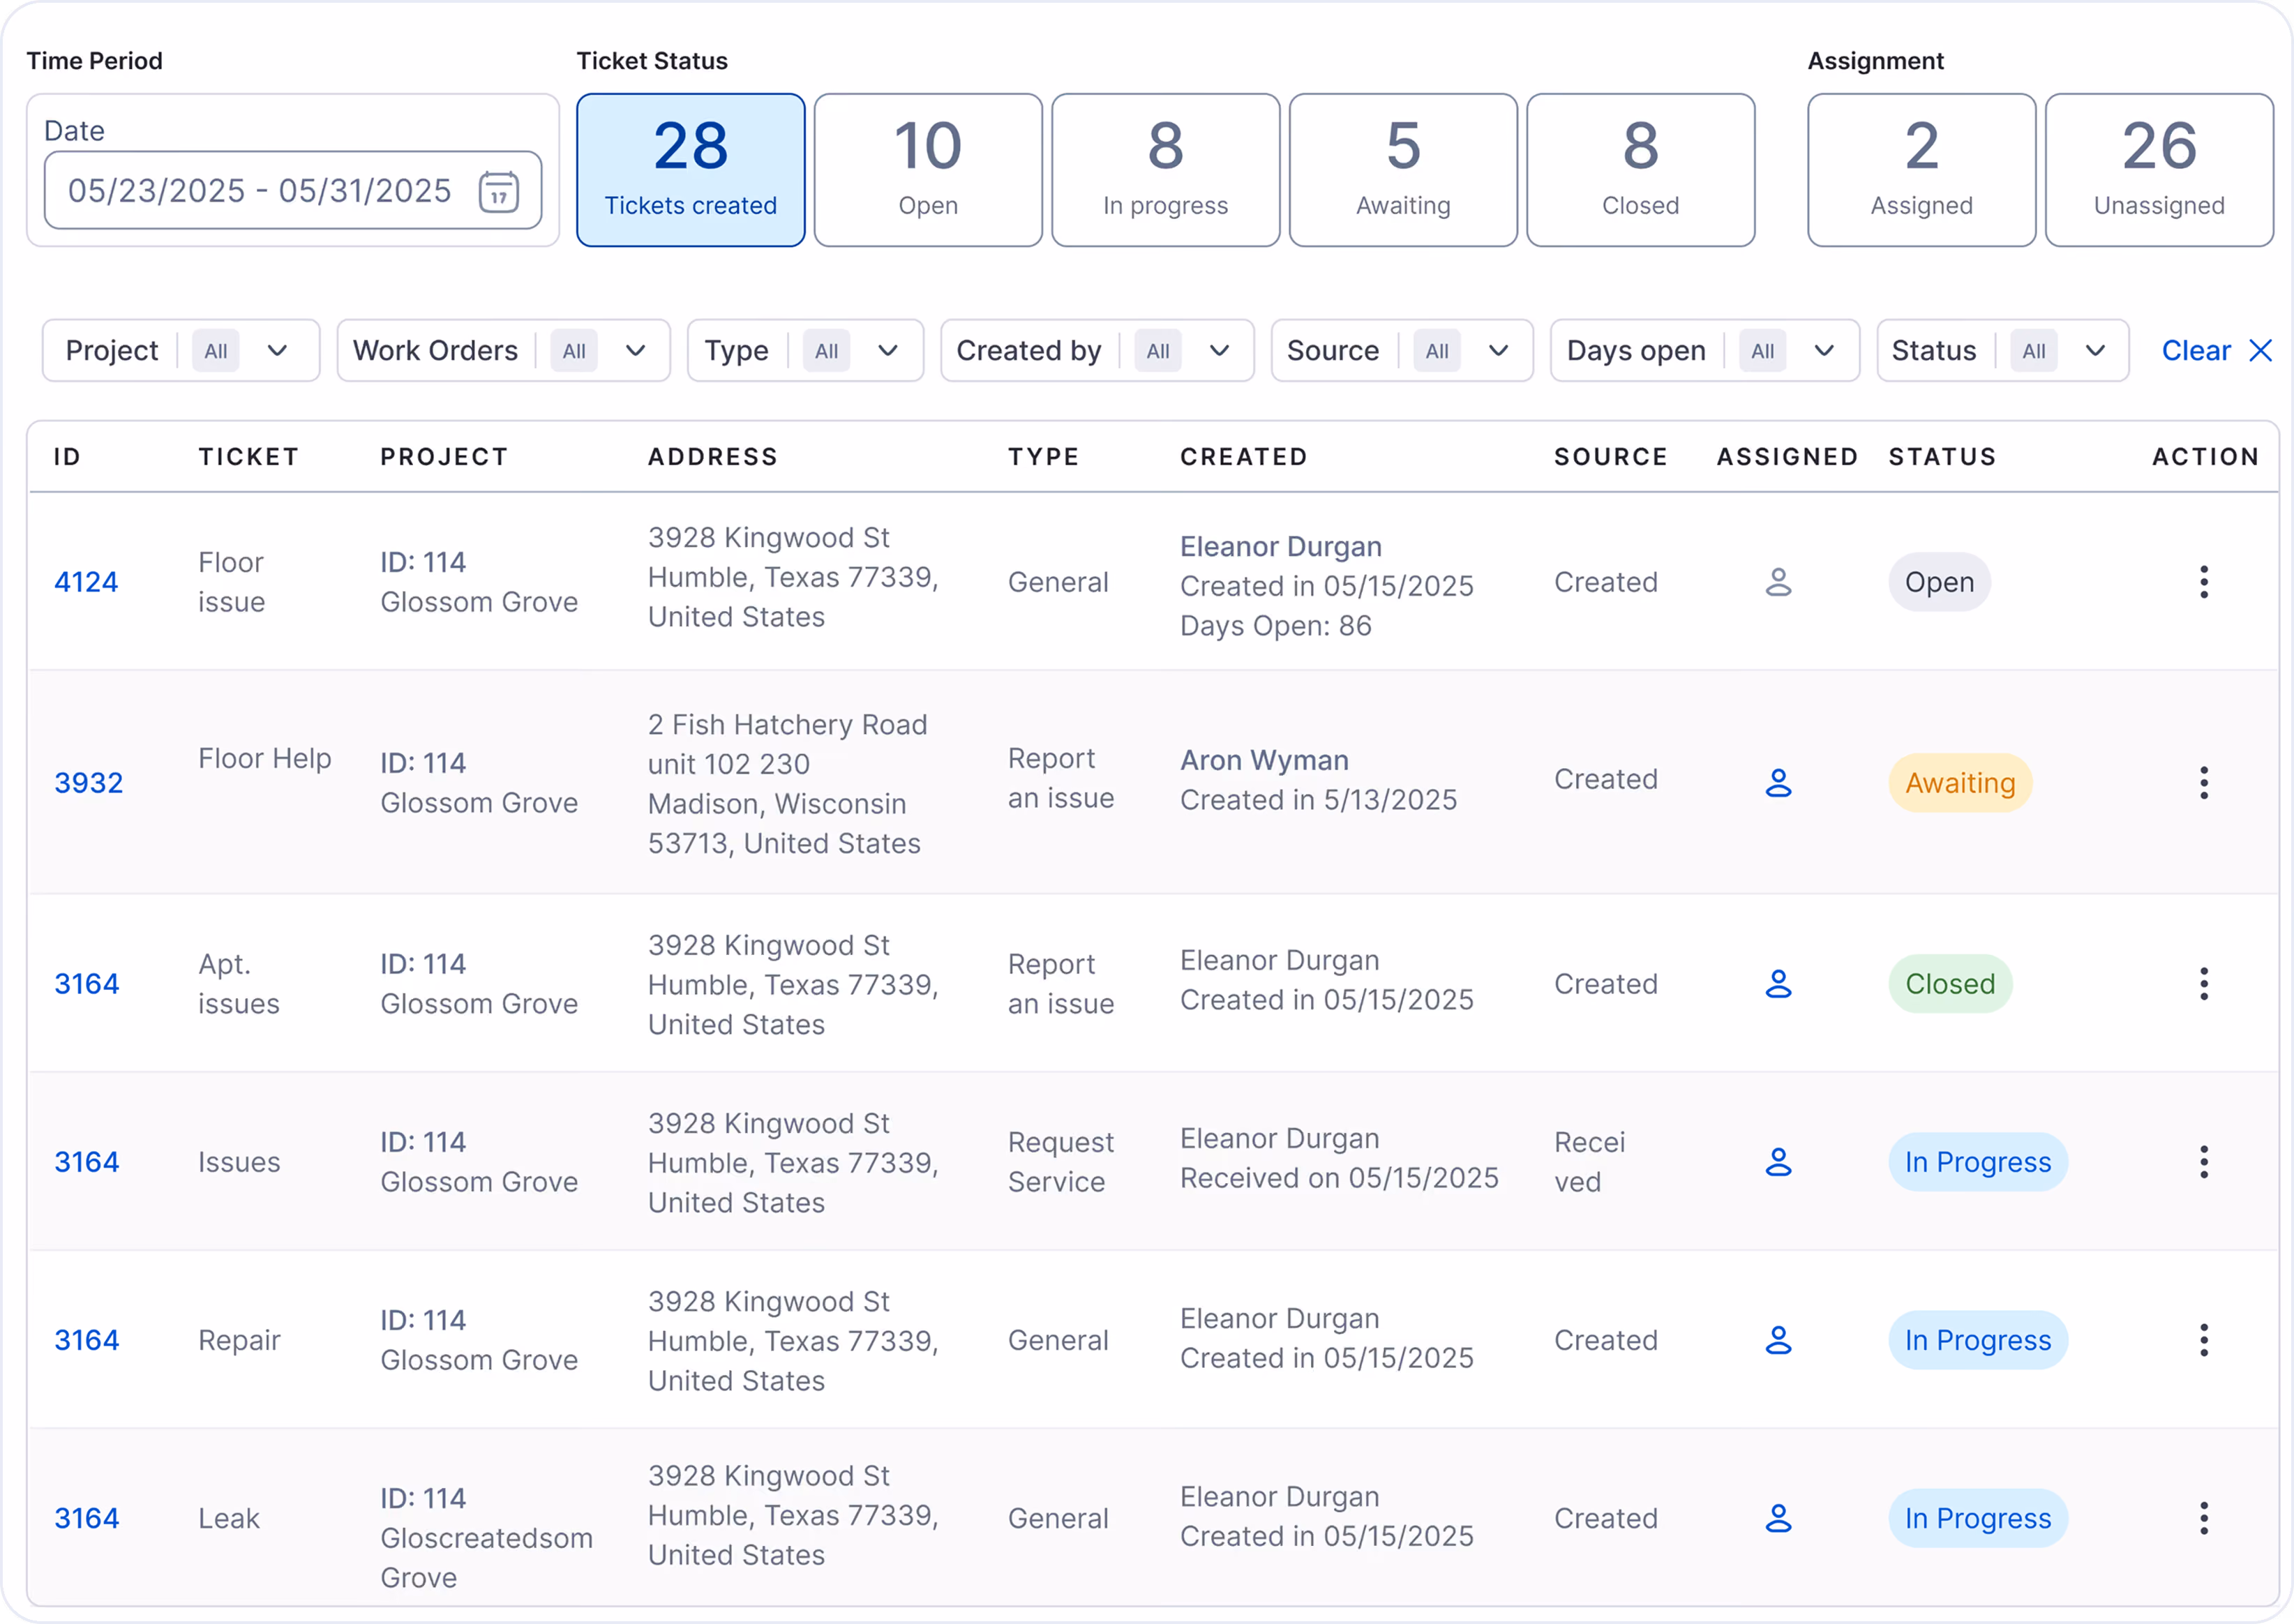Open action menu for Floor Help ticket

click(2203, 783)
